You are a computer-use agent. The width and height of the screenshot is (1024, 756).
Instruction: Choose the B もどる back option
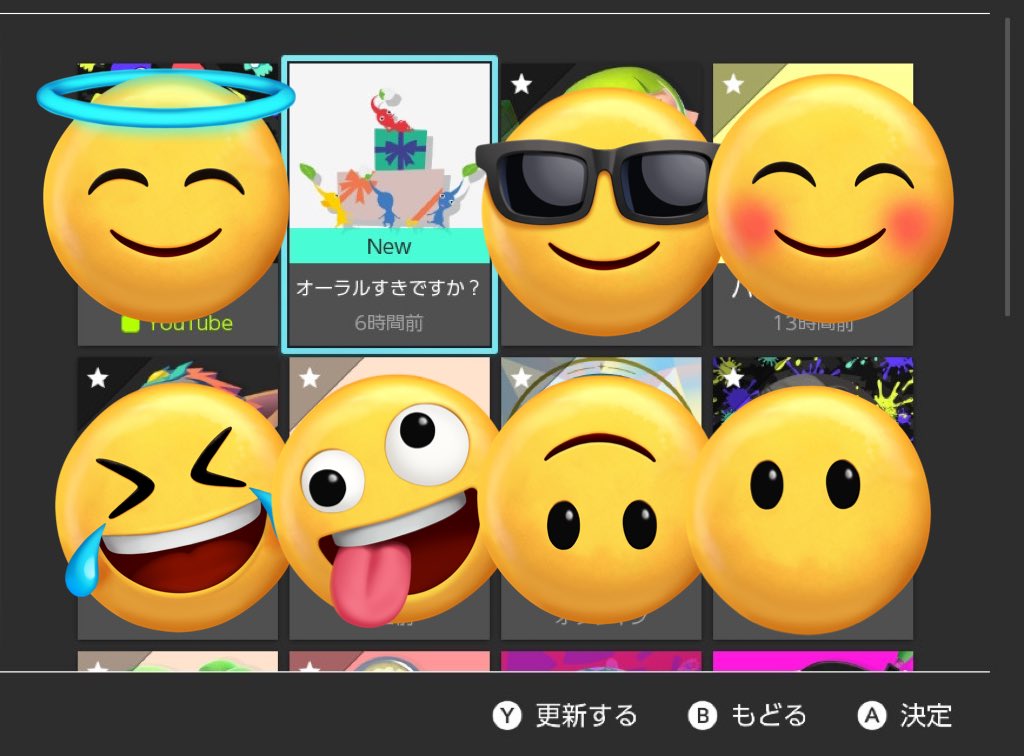[747, 716]
